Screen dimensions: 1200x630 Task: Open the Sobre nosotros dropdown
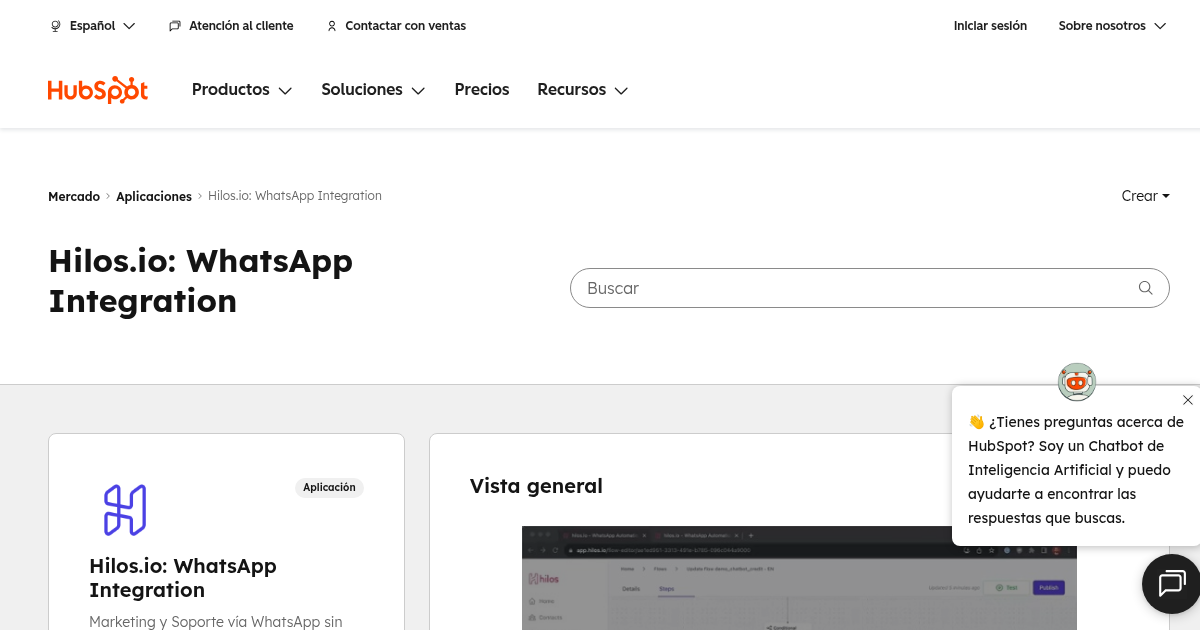(x=1112, y=26)
